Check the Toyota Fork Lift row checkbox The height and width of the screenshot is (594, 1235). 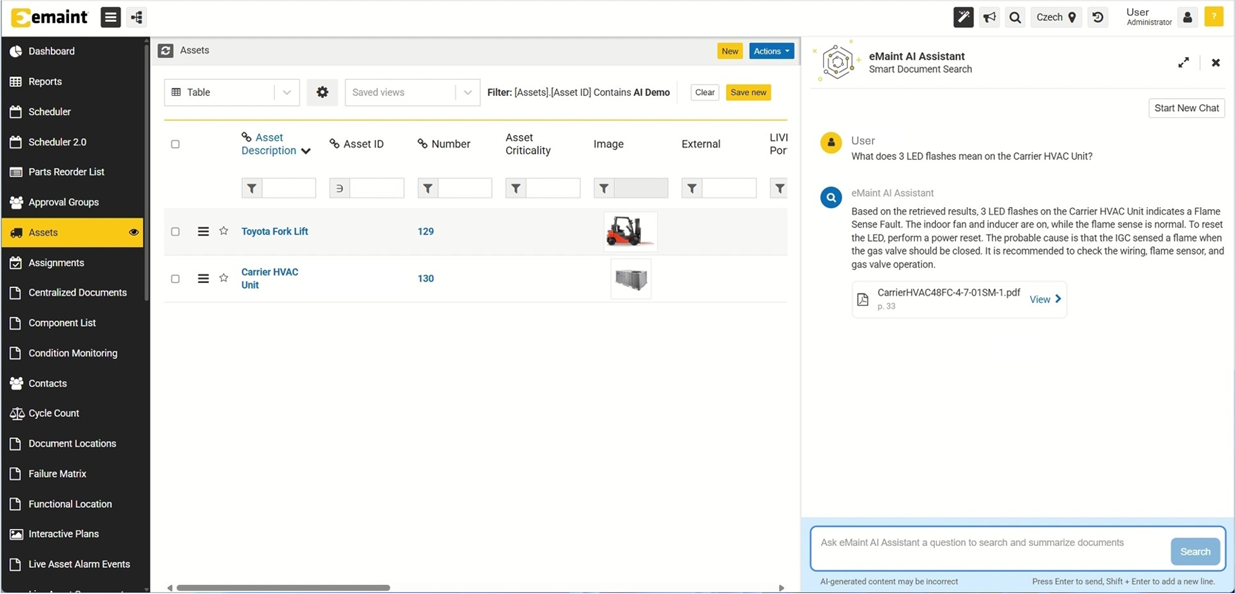point(175,231)
